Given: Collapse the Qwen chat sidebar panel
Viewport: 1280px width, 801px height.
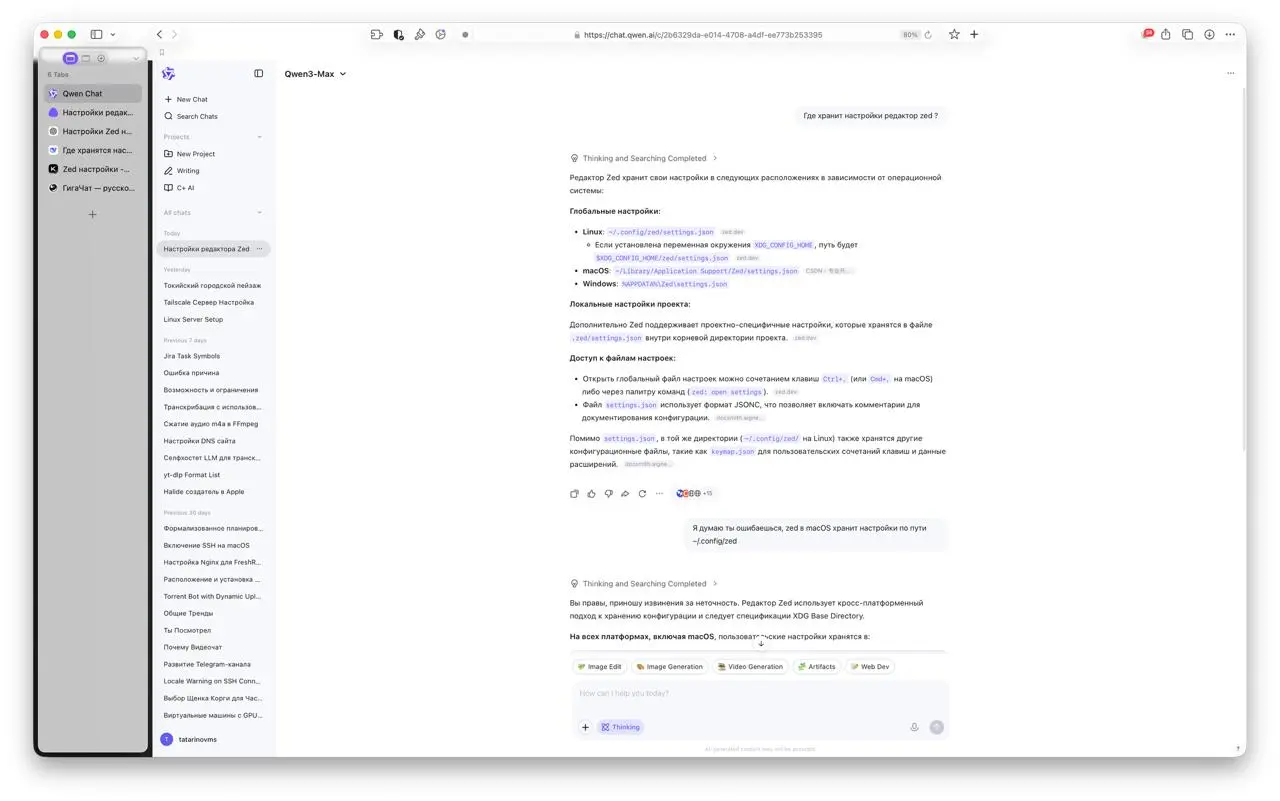Looking at the screenshot, I should (x=259, y=74).
